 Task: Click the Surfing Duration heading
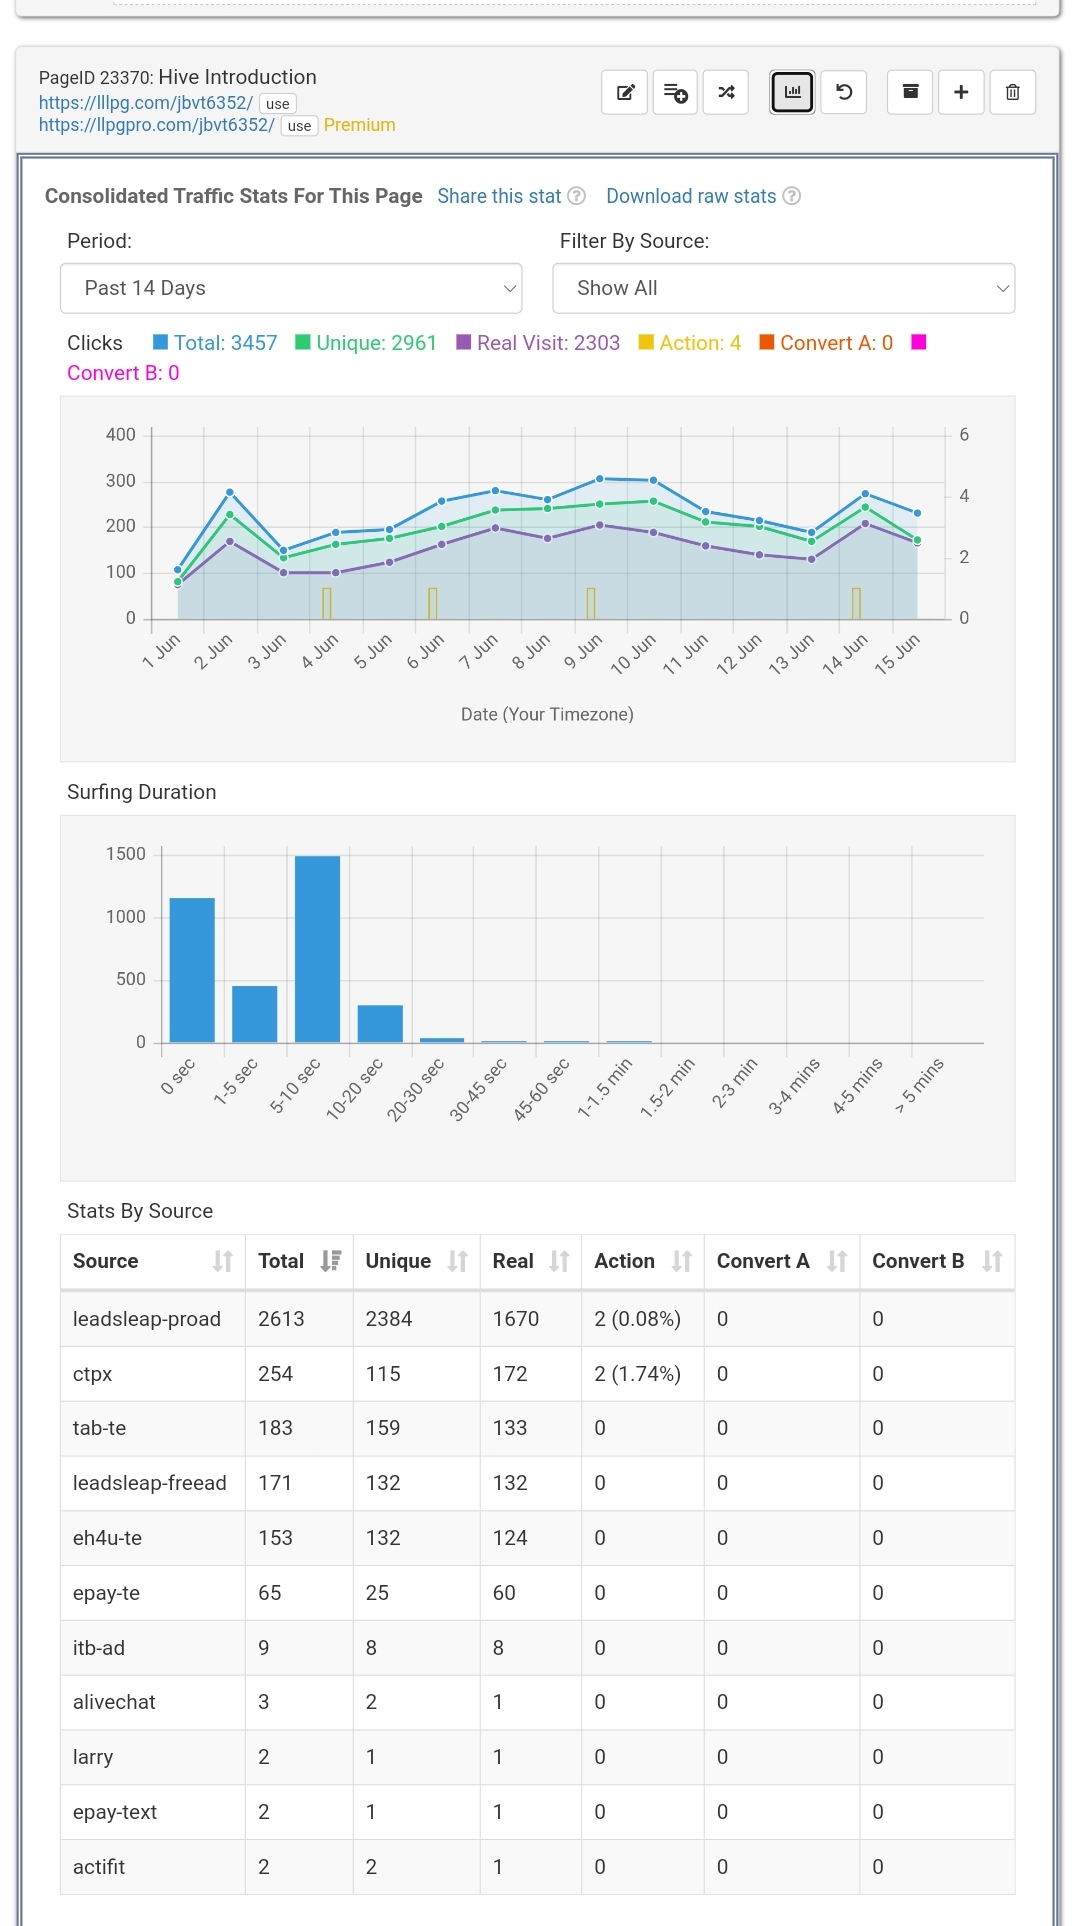point(142,792)
